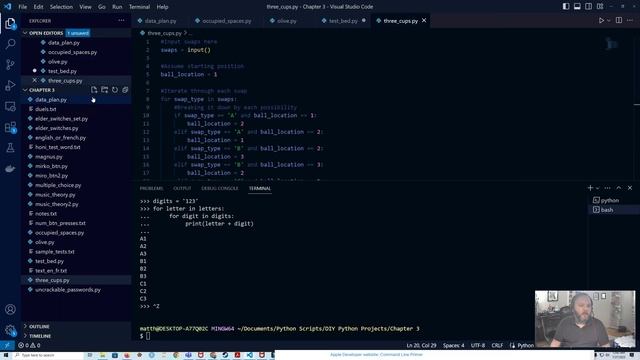Toggle the secondary side bar
This screenshot has height=360, width=640.
[589, 7]
